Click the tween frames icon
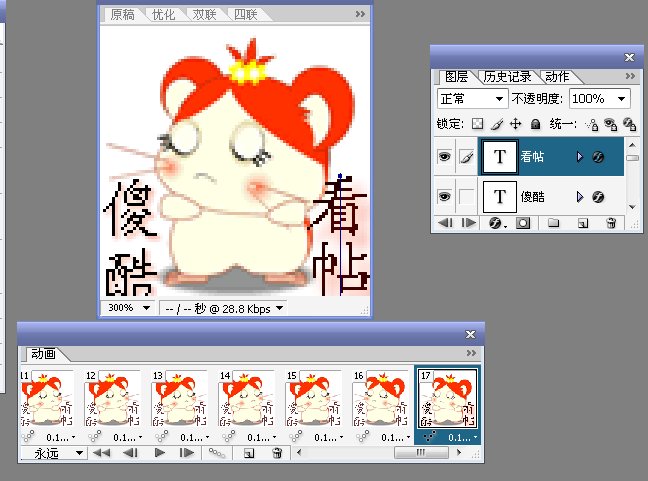The image size is (648, 481). [x=217, y=453]
